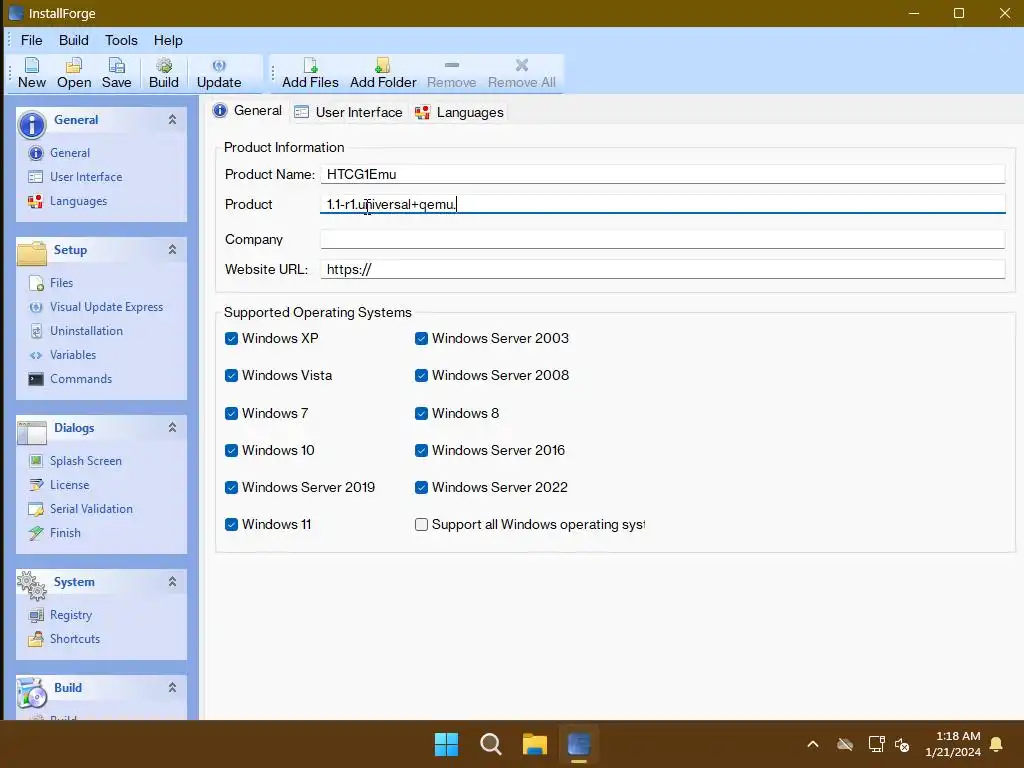The width and height of the screenshot is (1024, 768).
Task: Open Files under Setup
Action: [x=61, y=283]
